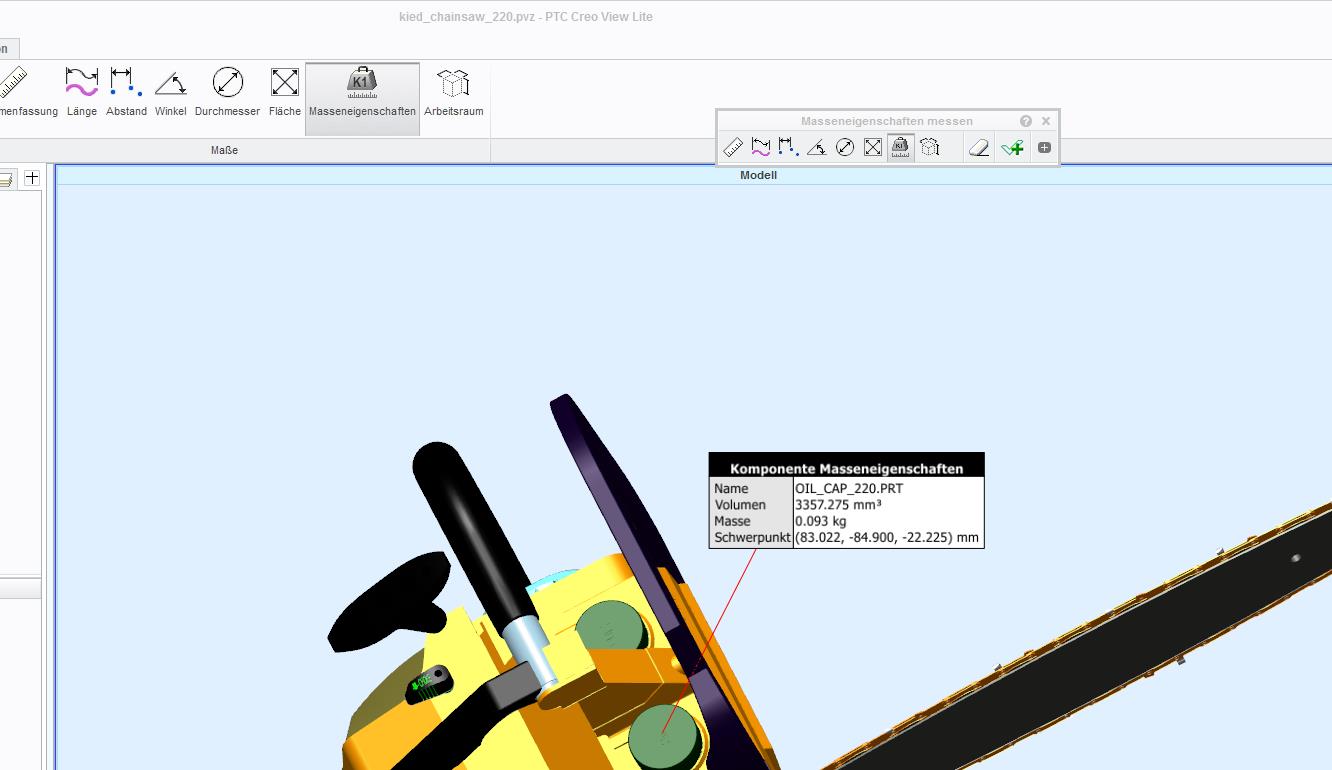Click the layers icon in left panel
1332x770 pixels.
coord(6,179)
